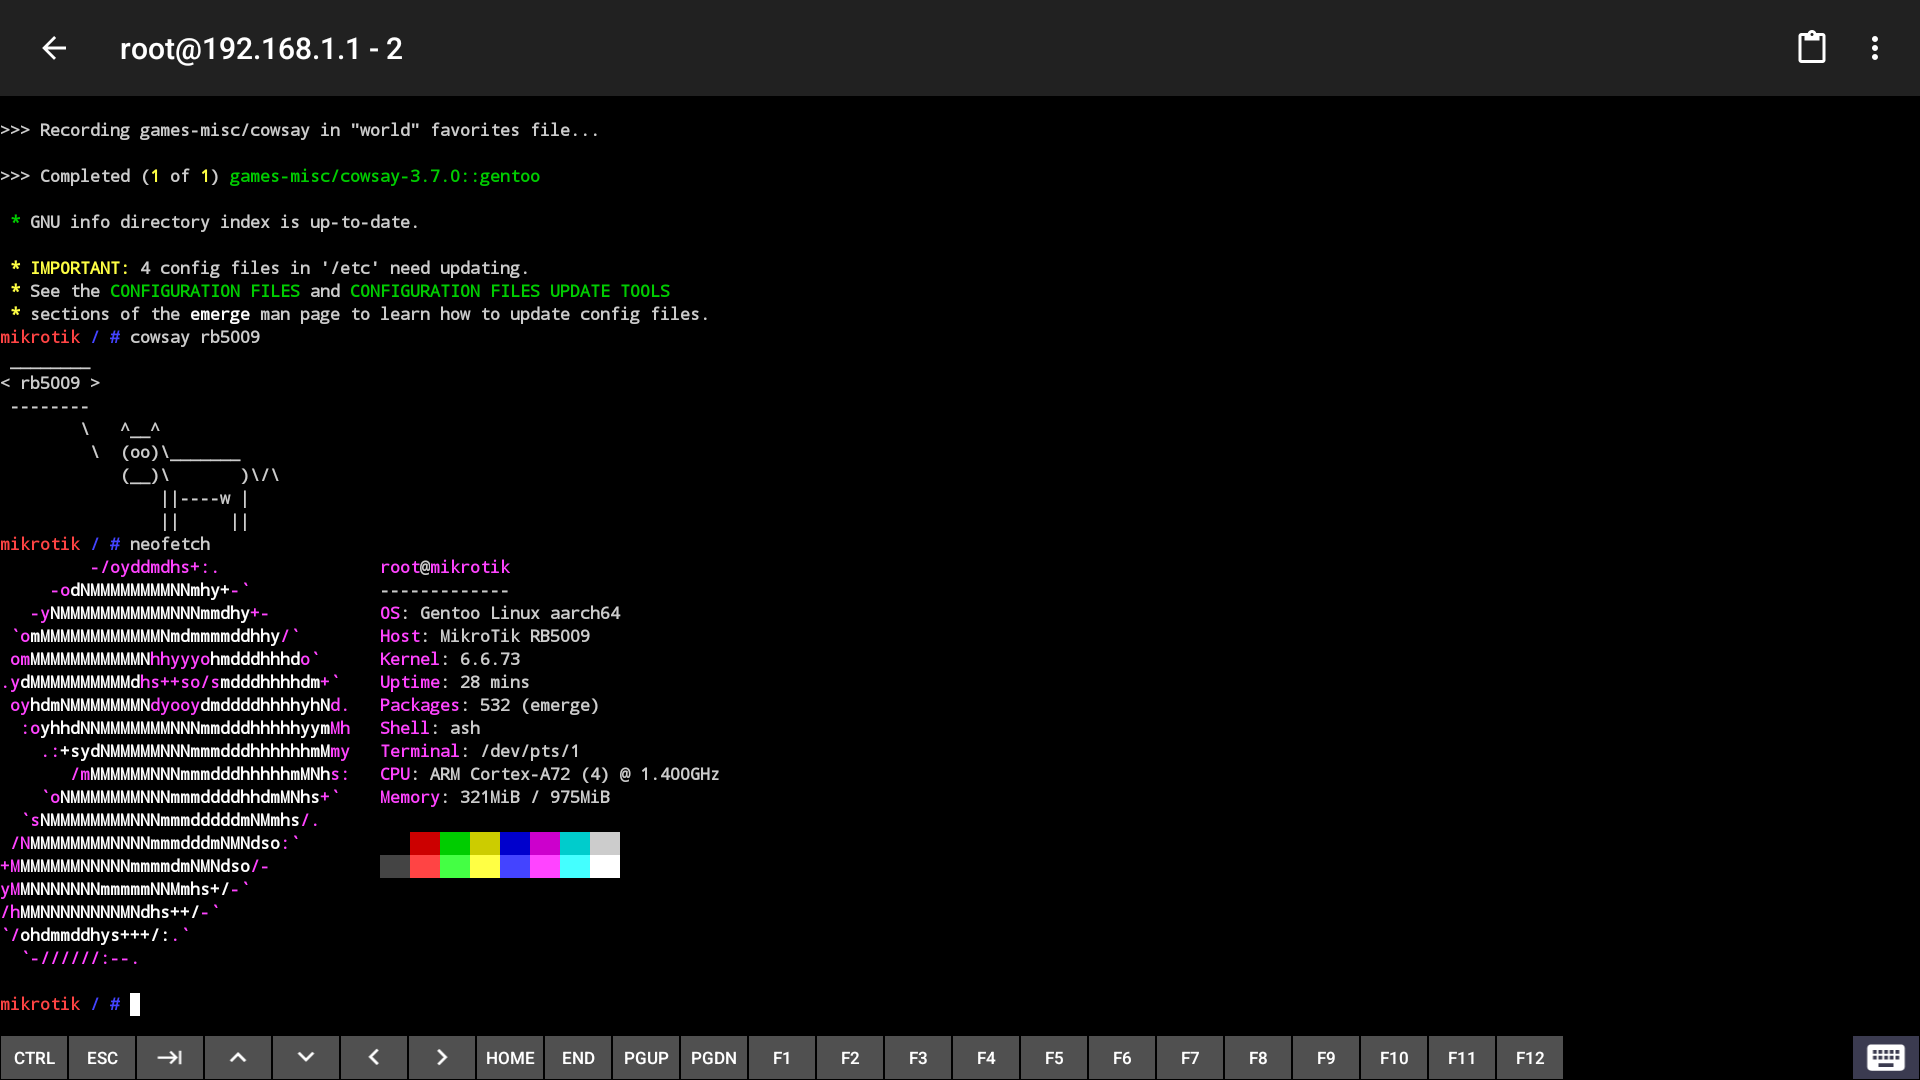Tap the red color block in neofetch
This screenshot has height=1080, width=1920.
tap(425, 843)
